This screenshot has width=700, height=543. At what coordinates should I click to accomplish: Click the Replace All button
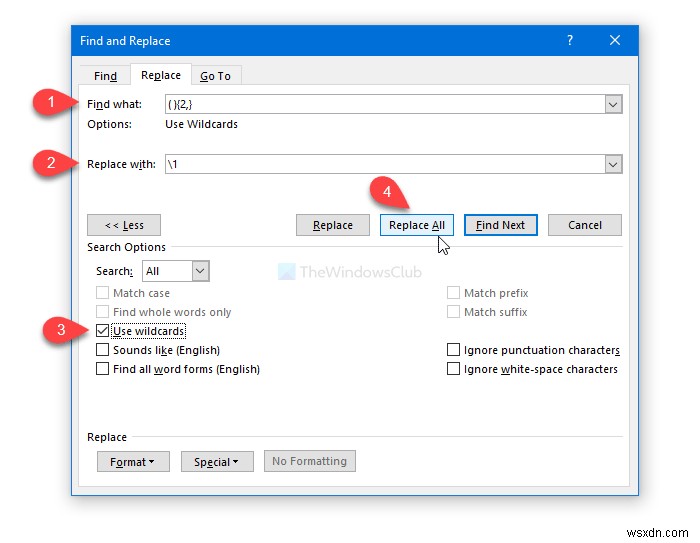(x=417, y=225)
